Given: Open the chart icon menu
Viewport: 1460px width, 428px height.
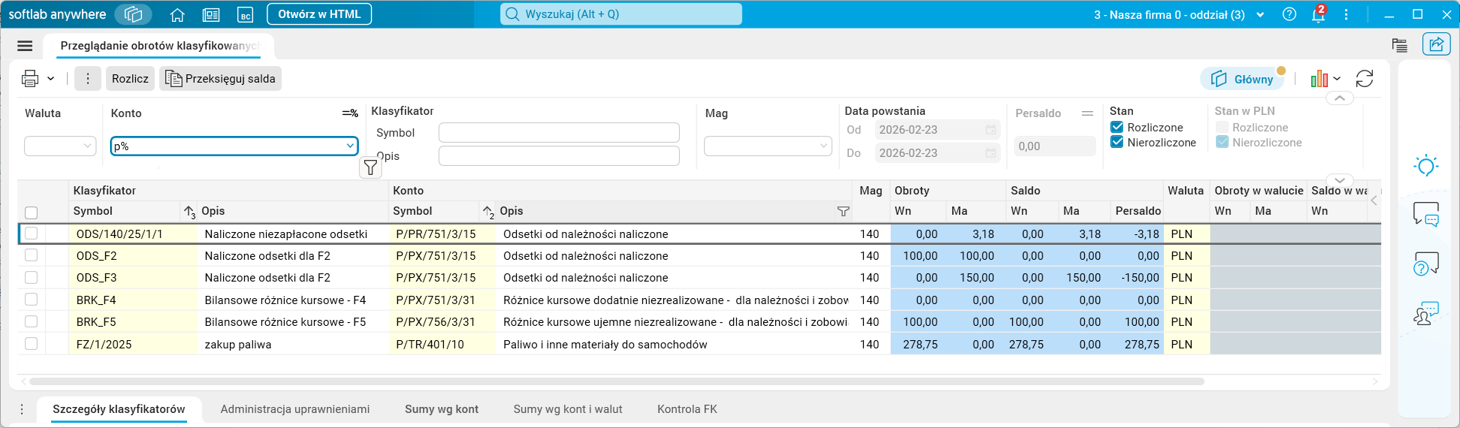Looking at the screenshot, I should coord(1325,78).
